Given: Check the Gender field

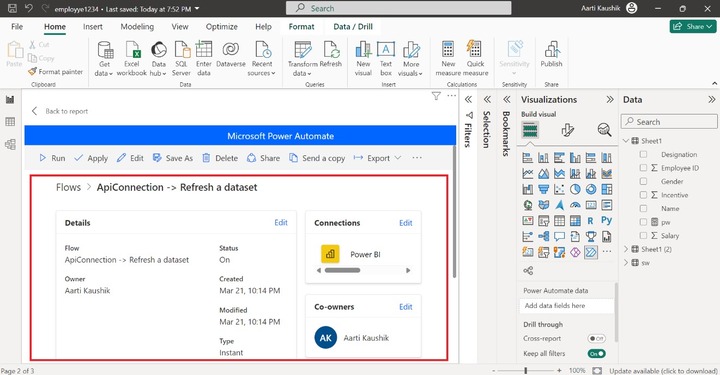Looking at the screenshot, I should tap(643, 181).
